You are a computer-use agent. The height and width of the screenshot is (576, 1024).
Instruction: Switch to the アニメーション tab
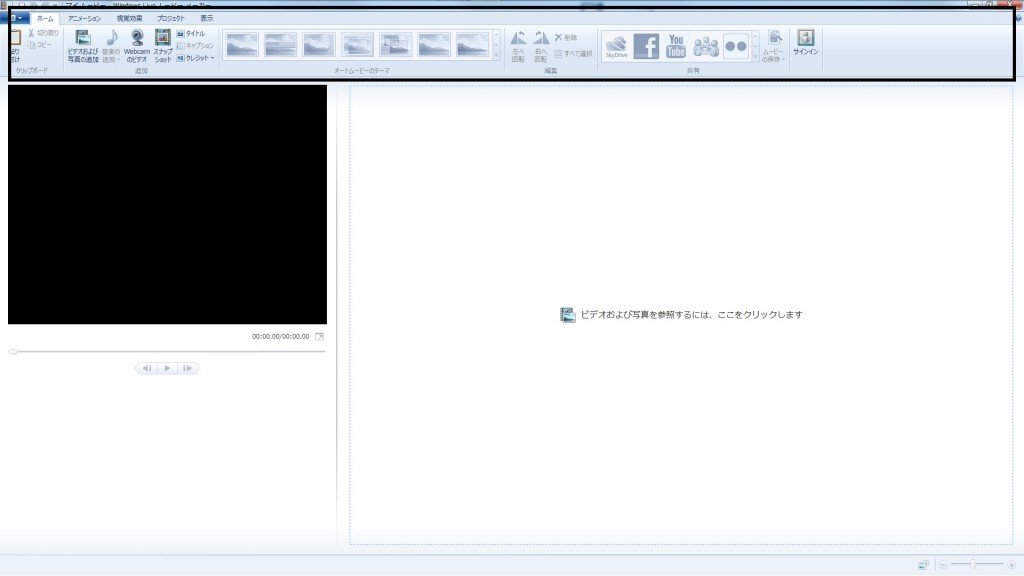click(85, 18)
